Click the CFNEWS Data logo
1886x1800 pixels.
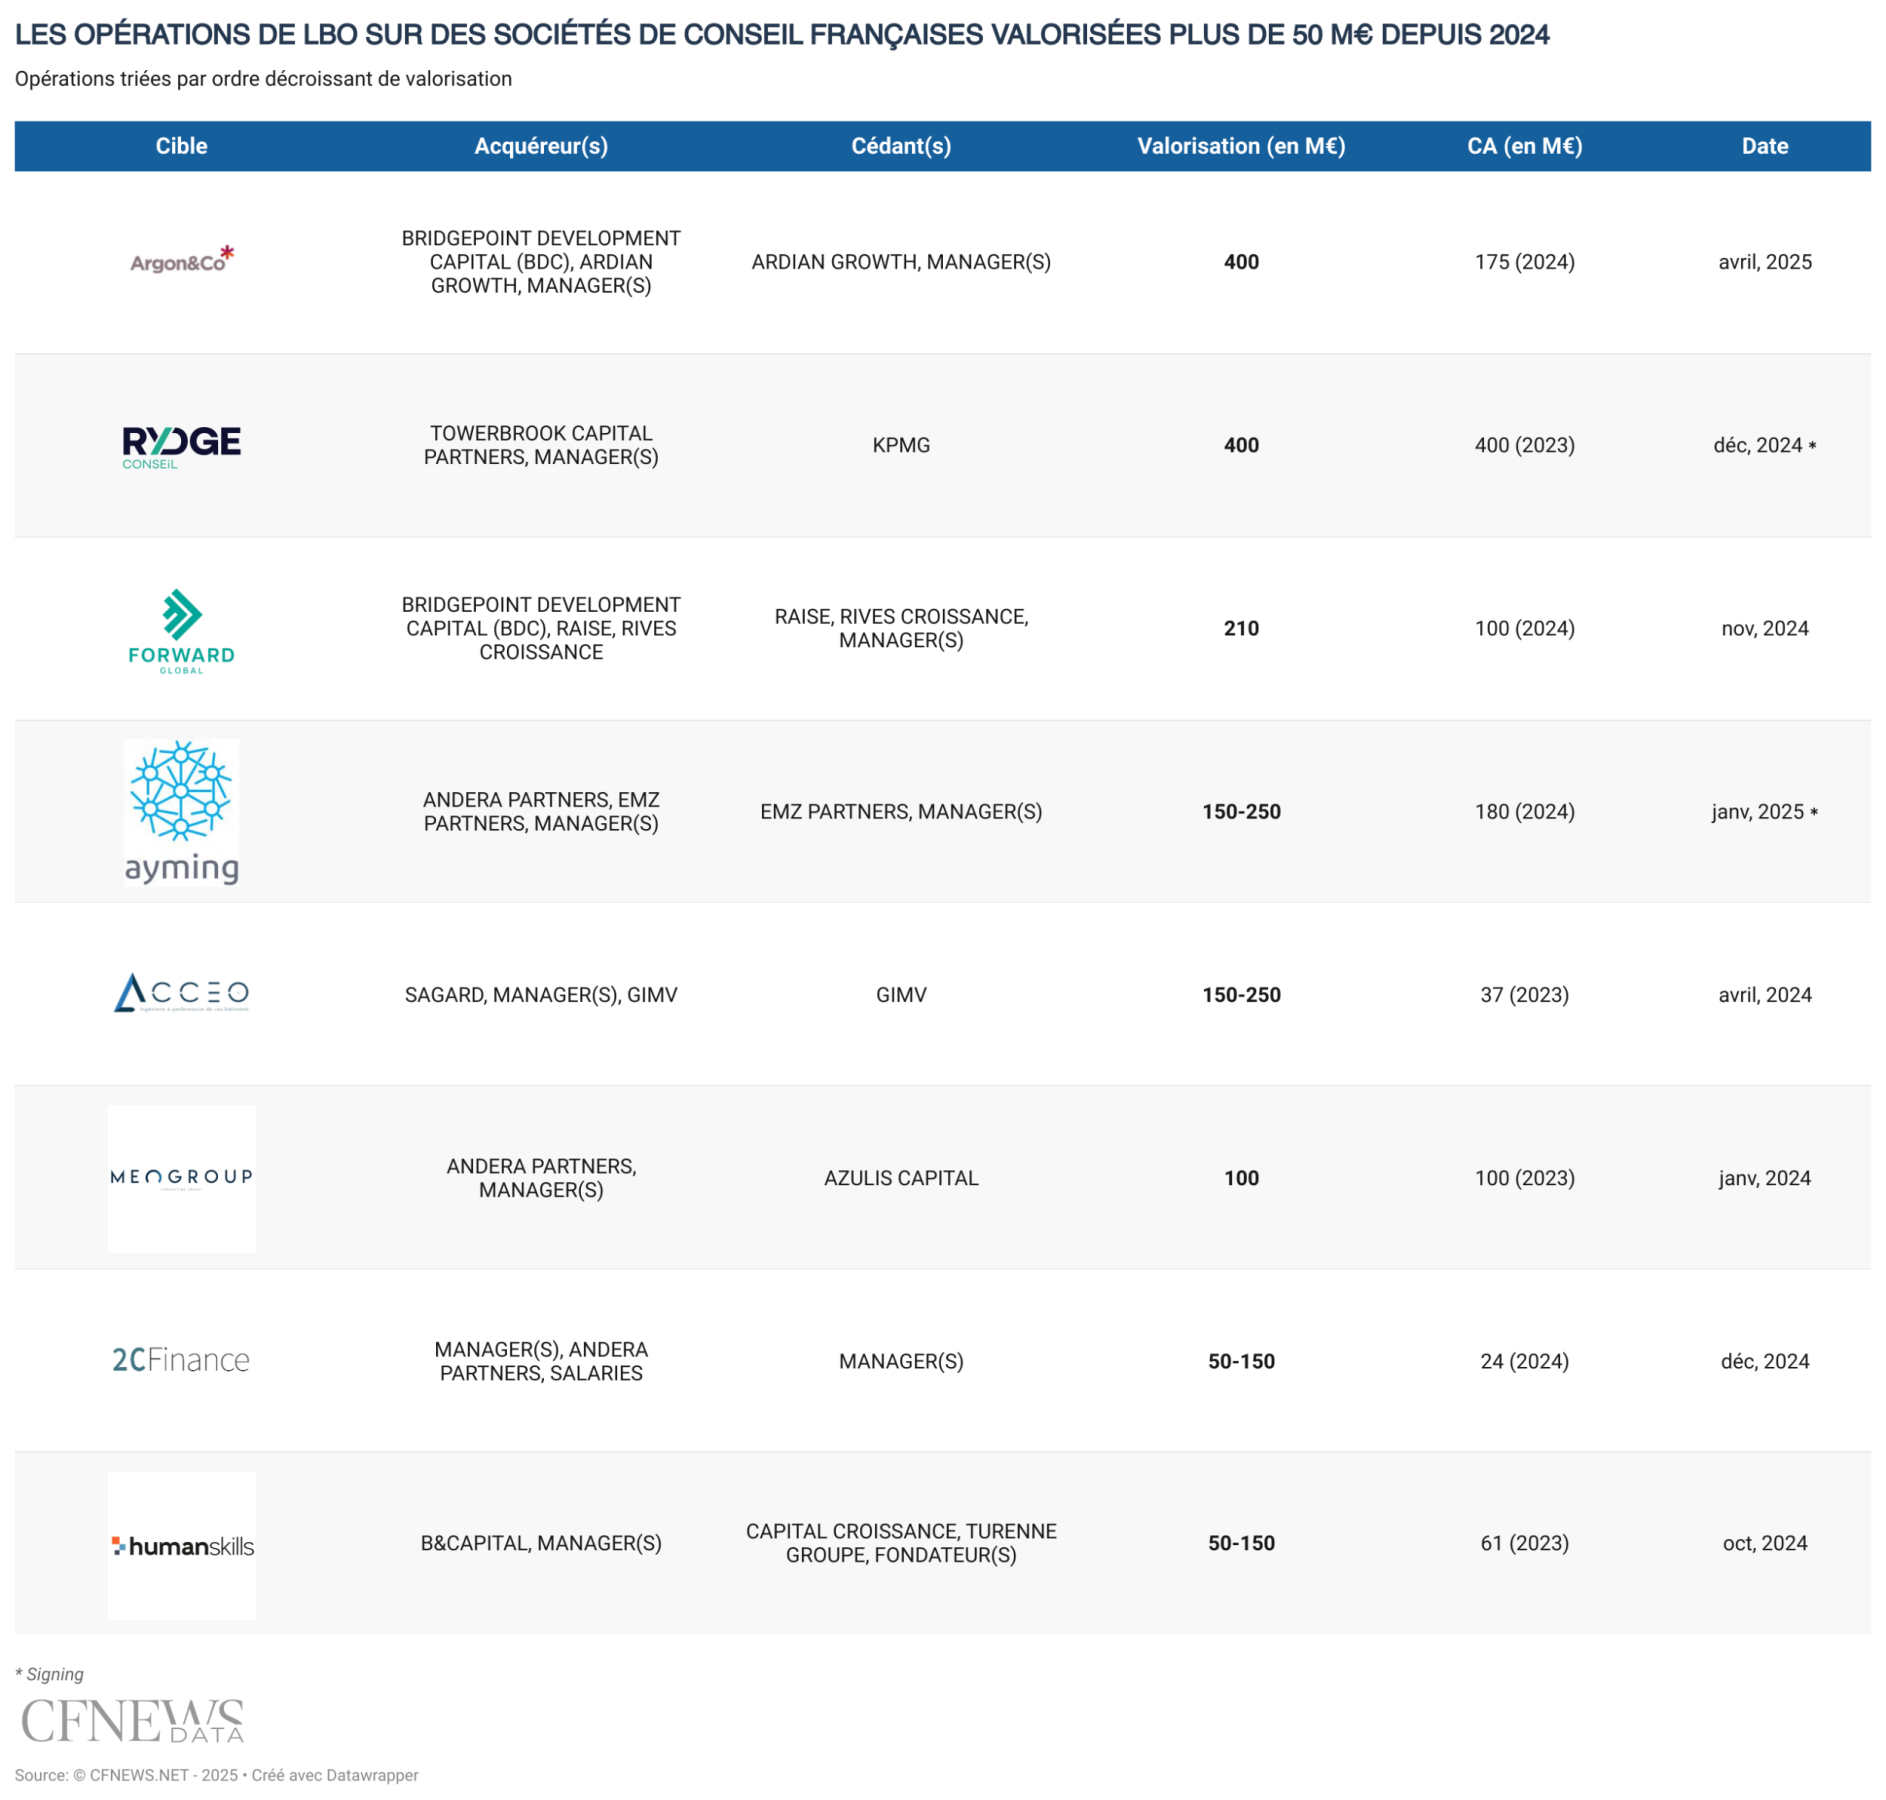(x=132, y=1720)
